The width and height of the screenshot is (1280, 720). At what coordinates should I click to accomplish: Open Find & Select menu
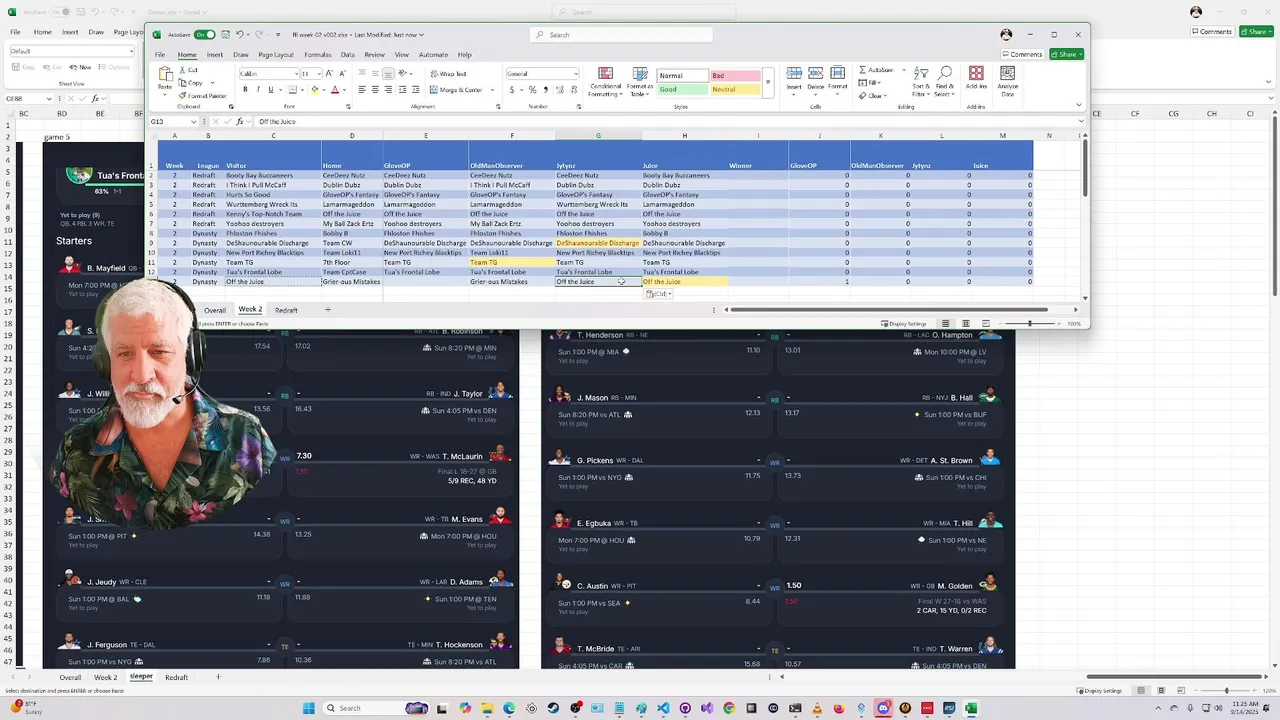945,81
